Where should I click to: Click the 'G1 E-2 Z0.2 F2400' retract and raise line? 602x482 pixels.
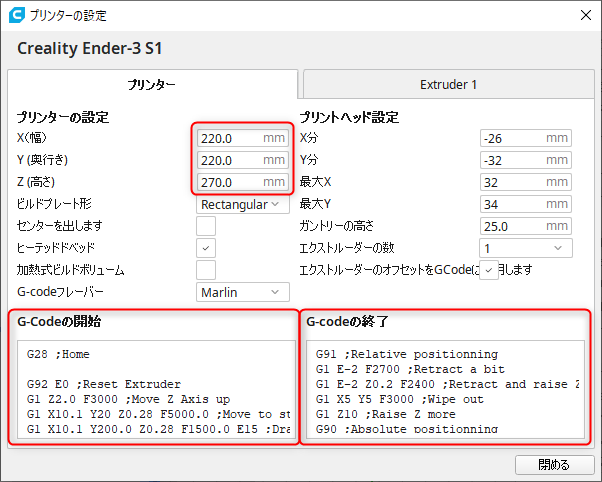(x=448, y=384)
